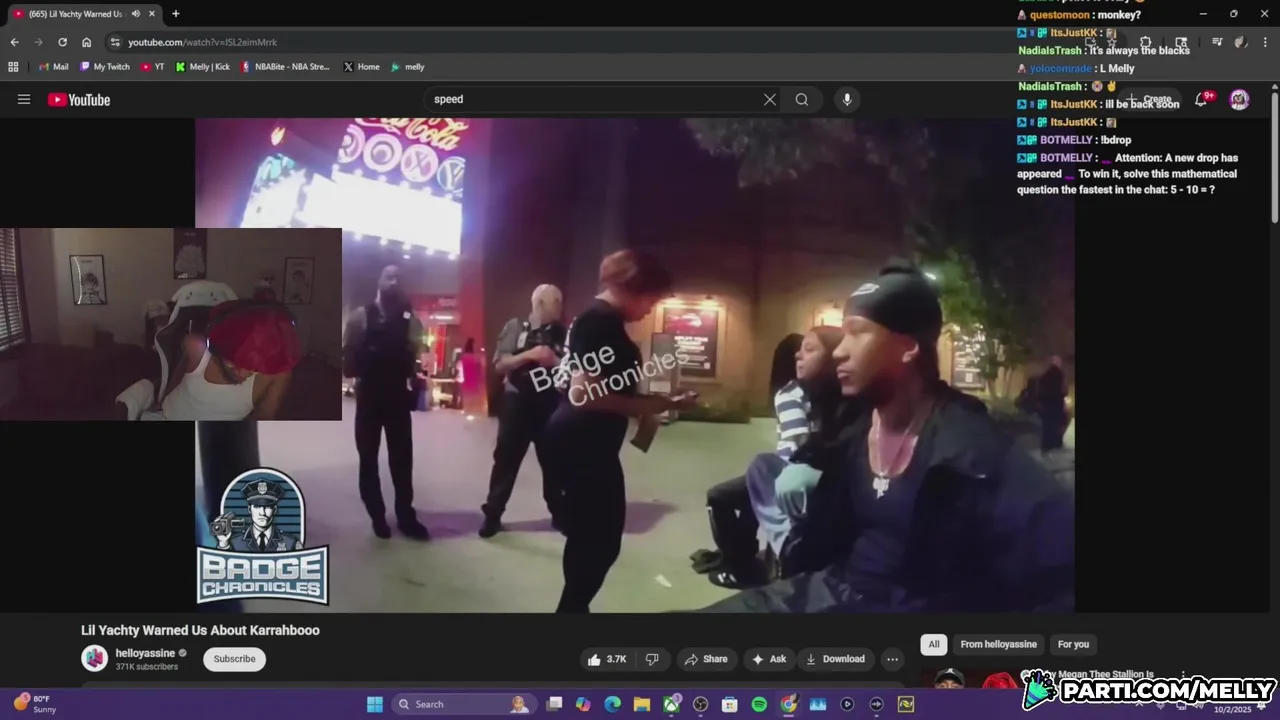Open helloyassine channel avatar
The height and width of the screenshot is (720, 1280).
[94, 658]
